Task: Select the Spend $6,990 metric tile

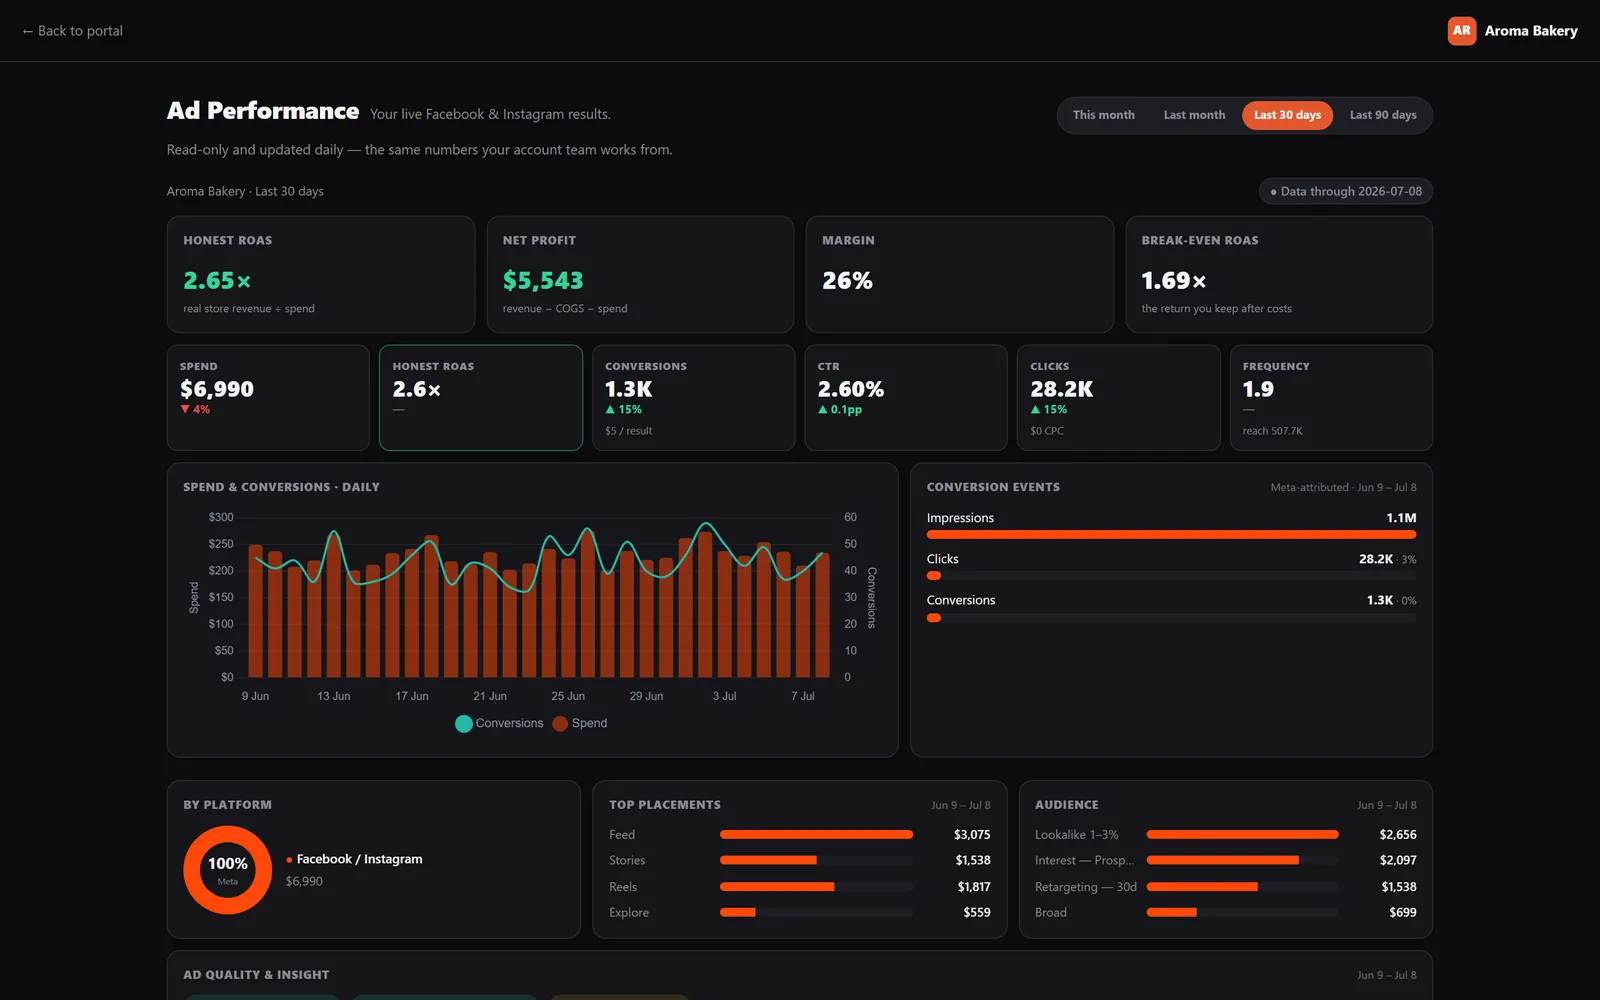Action: tap(268, 398)
